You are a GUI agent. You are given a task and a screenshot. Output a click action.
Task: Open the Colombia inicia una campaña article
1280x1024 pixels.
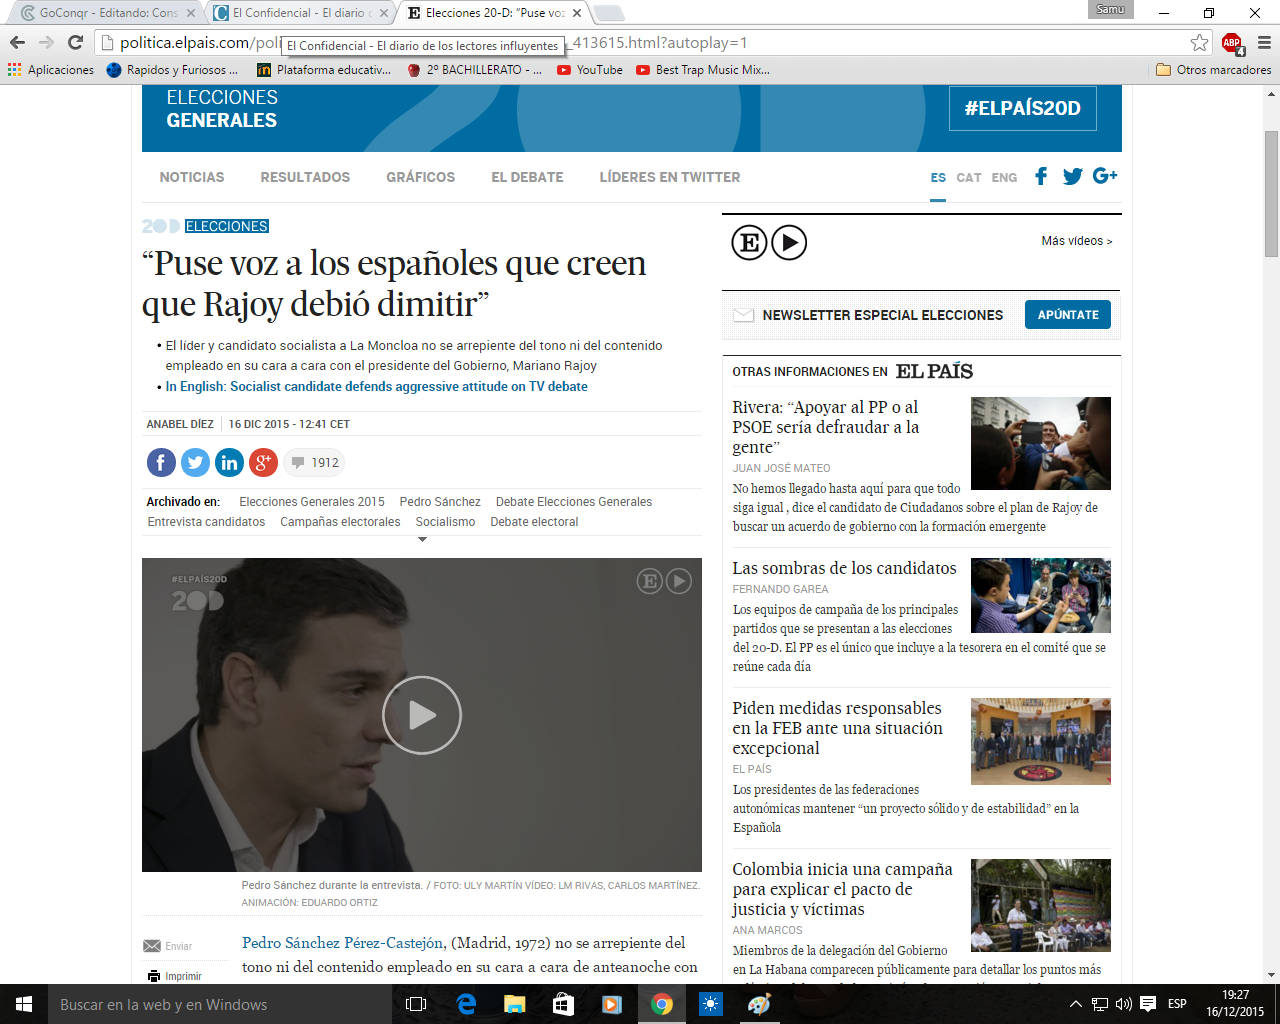coord(842,889)
